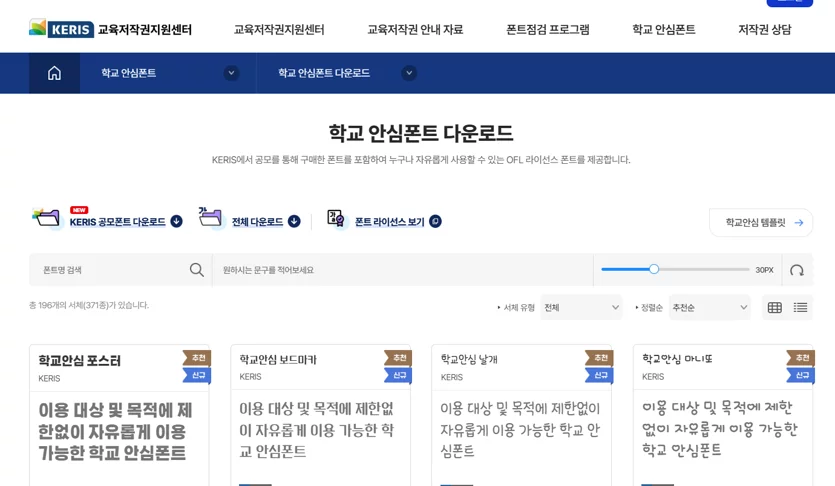Open the 폰트점검 프로그램 menu

pos(548,29)
